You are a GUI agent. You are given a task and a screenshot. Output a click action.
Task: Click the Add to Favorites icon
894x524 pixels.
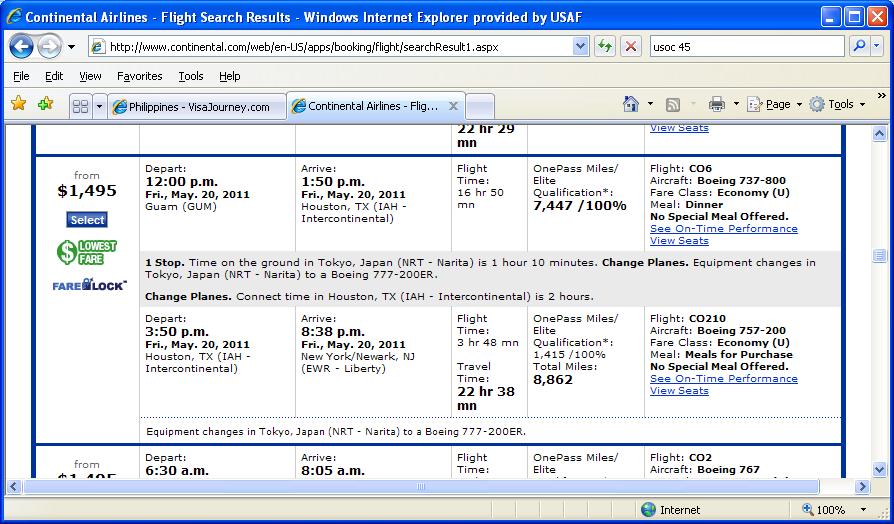coord(45,104)
